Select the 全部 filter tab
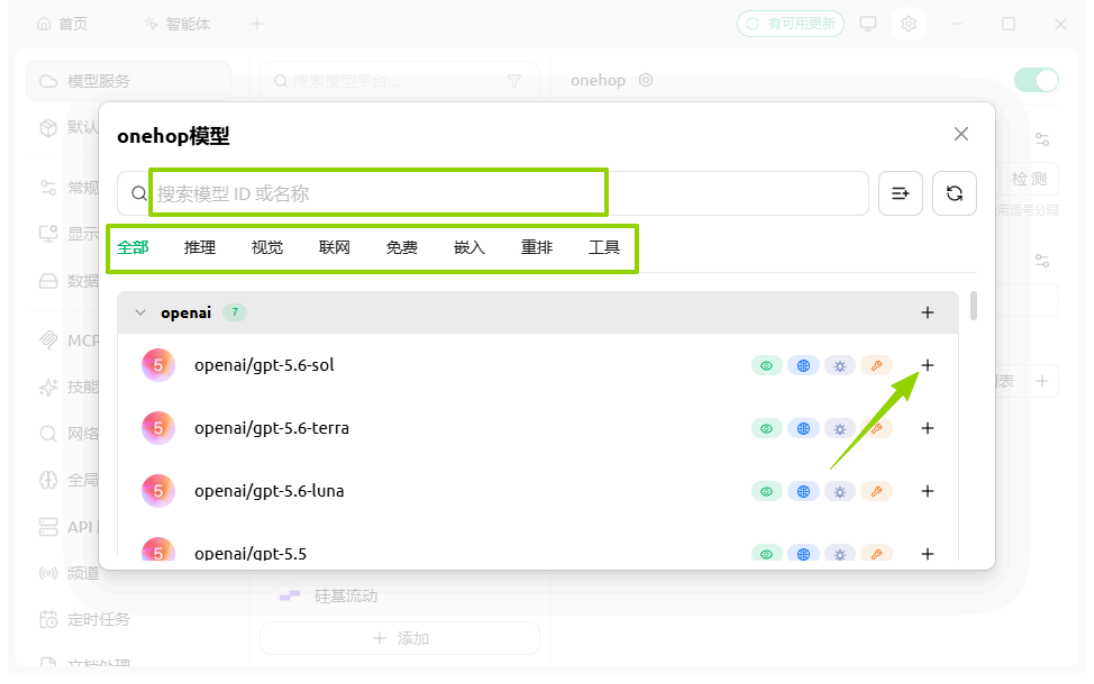This screenshot has width=1094, height=684. (133, 247)
